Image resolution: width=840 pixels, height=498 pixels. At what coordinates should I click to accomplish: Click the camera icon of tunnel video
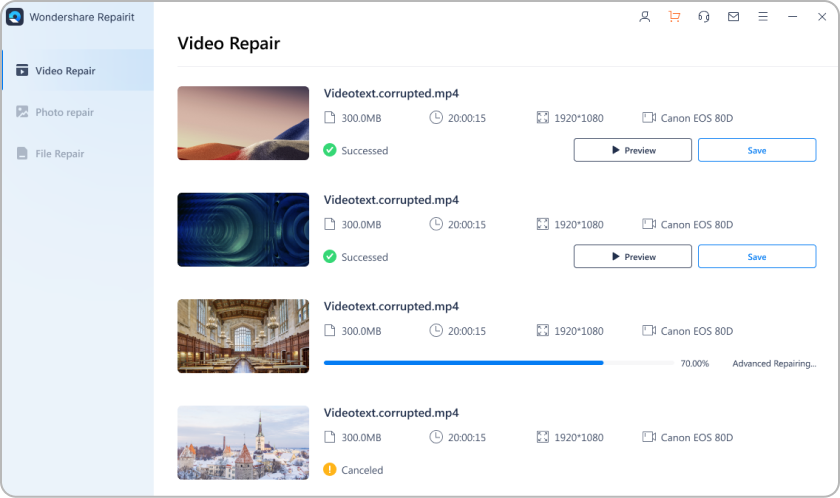[x=649, y=224]
